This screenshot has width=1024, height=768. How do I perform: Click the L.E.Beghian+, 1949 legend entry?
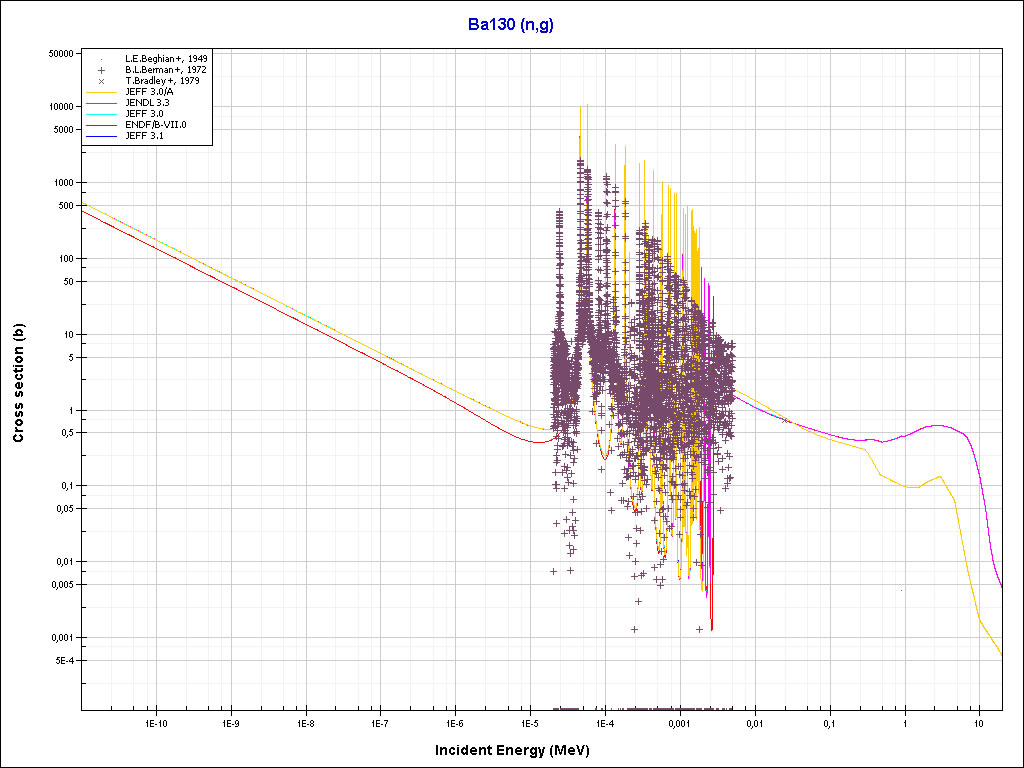(x=166, y=59)
